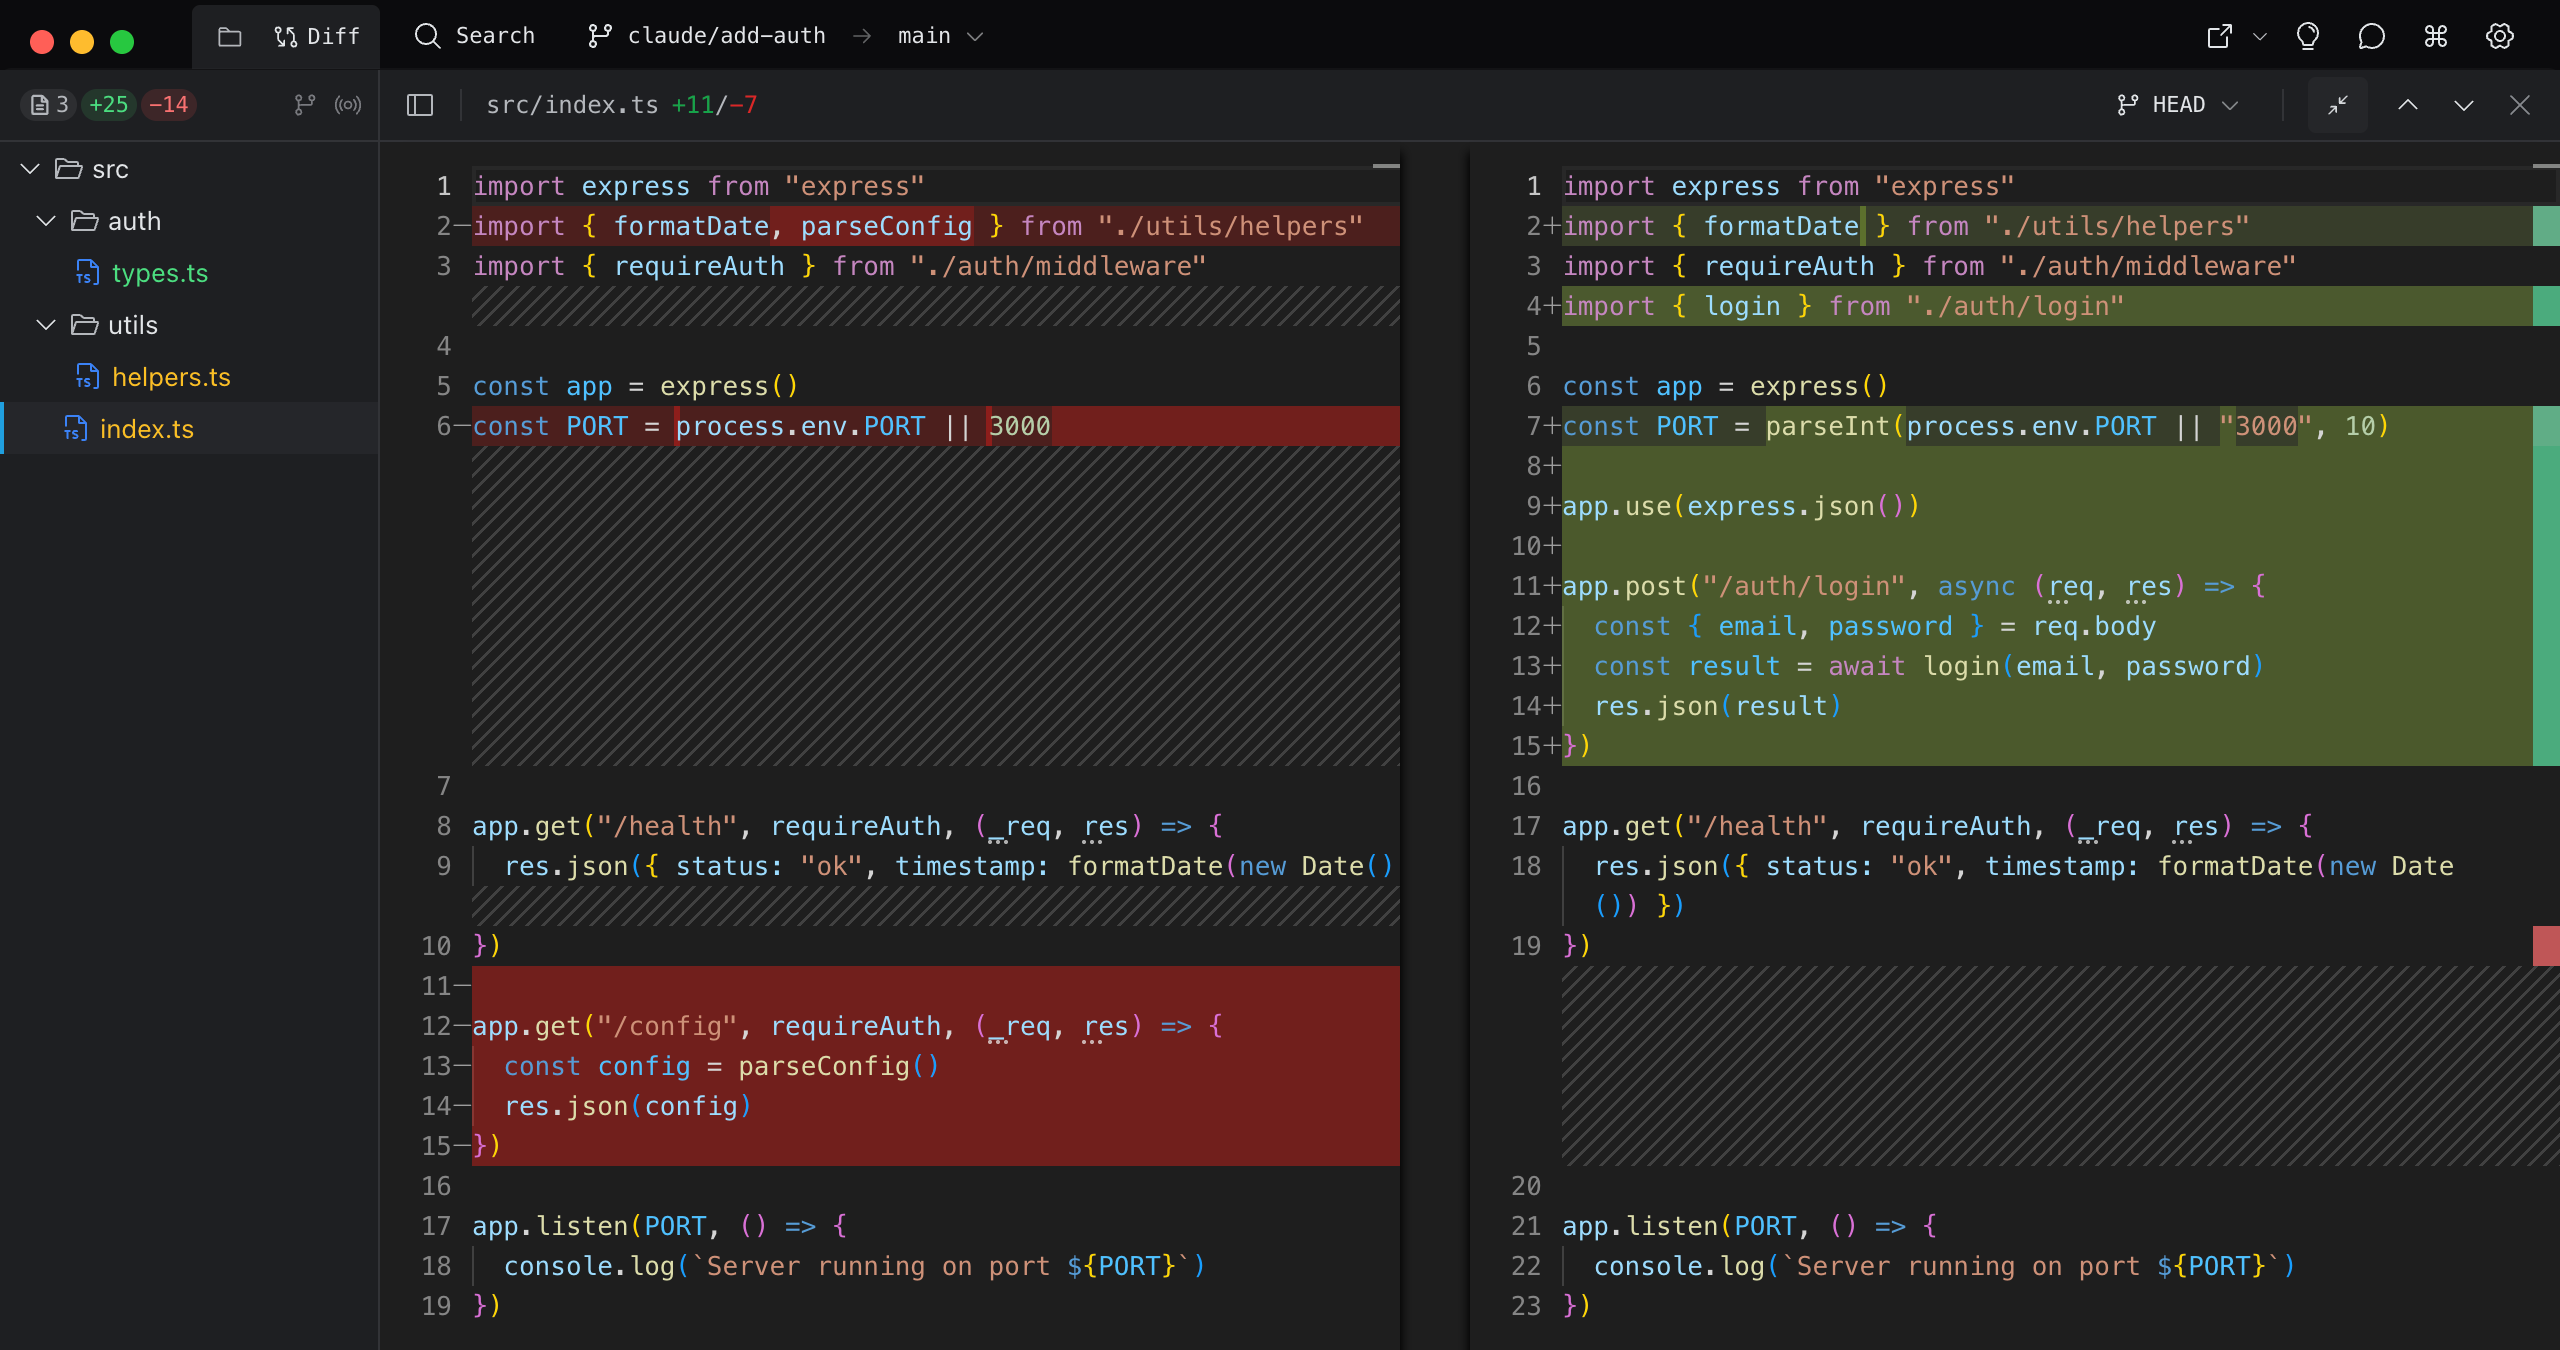Open the chat bubble icon
Image resolution: width=2560 pixels, height=1350 pixels.
(x=2371, y=37)
